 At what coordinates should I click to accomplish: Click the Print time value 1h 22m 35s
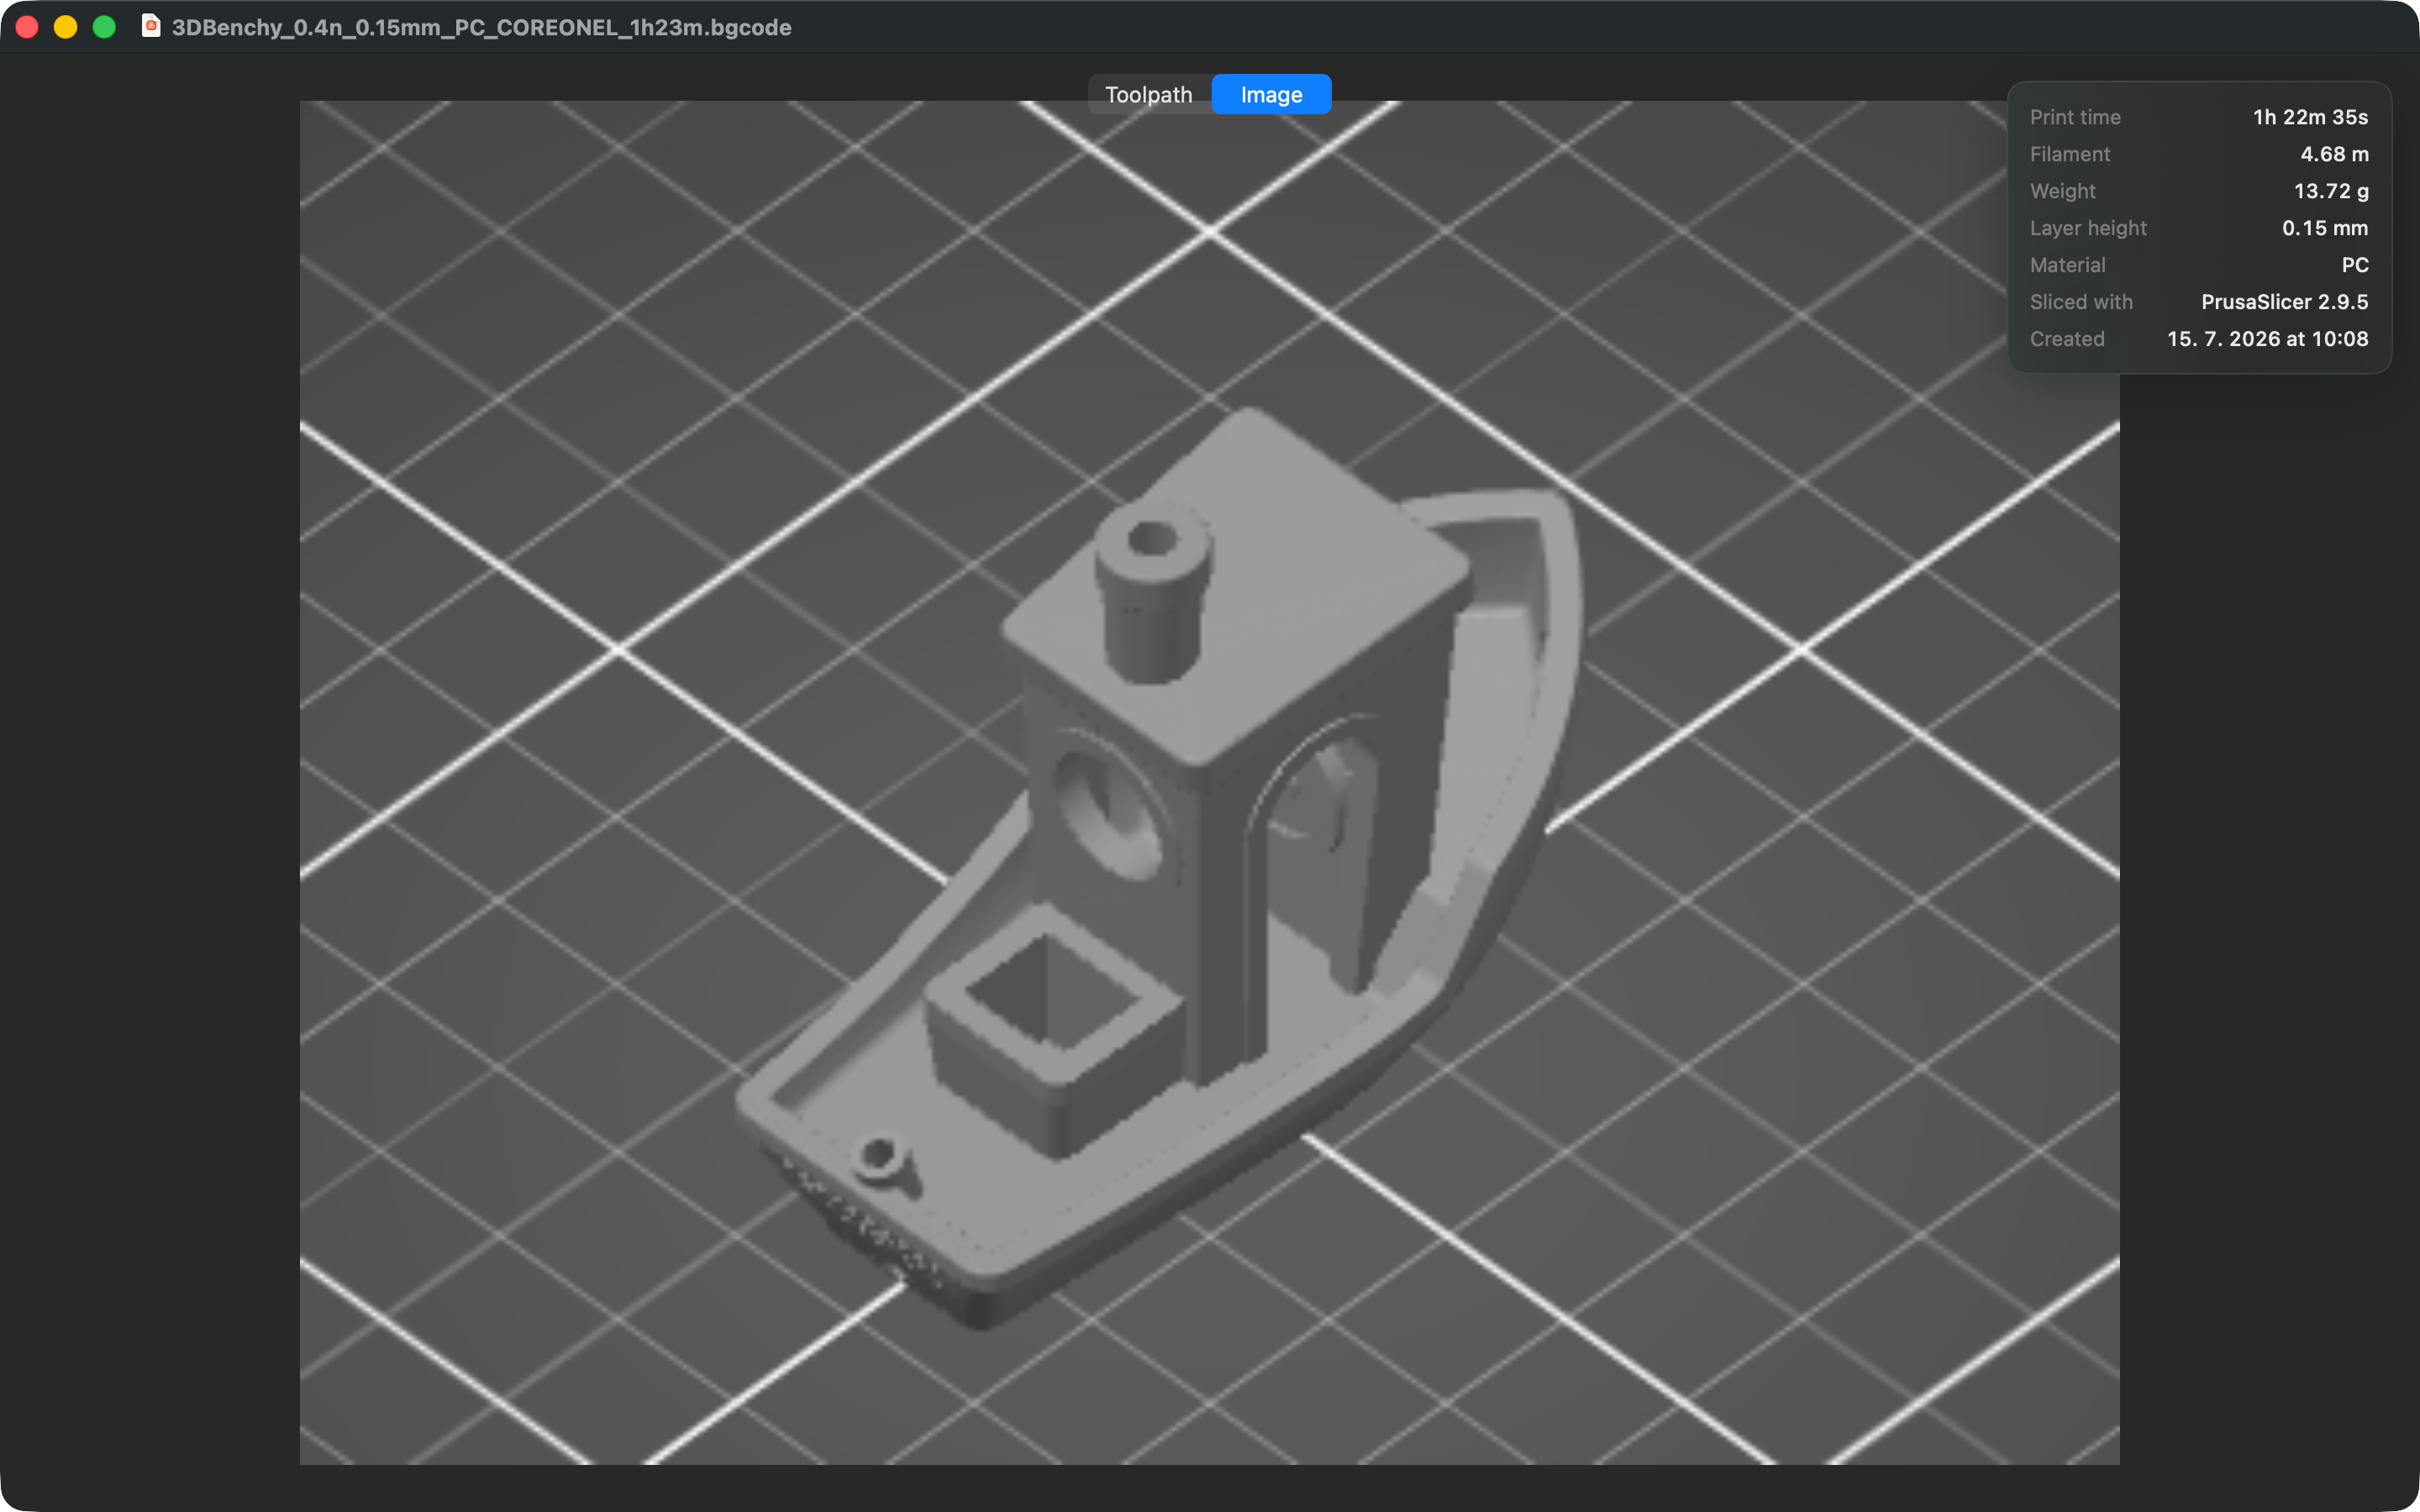[2310, 117]
